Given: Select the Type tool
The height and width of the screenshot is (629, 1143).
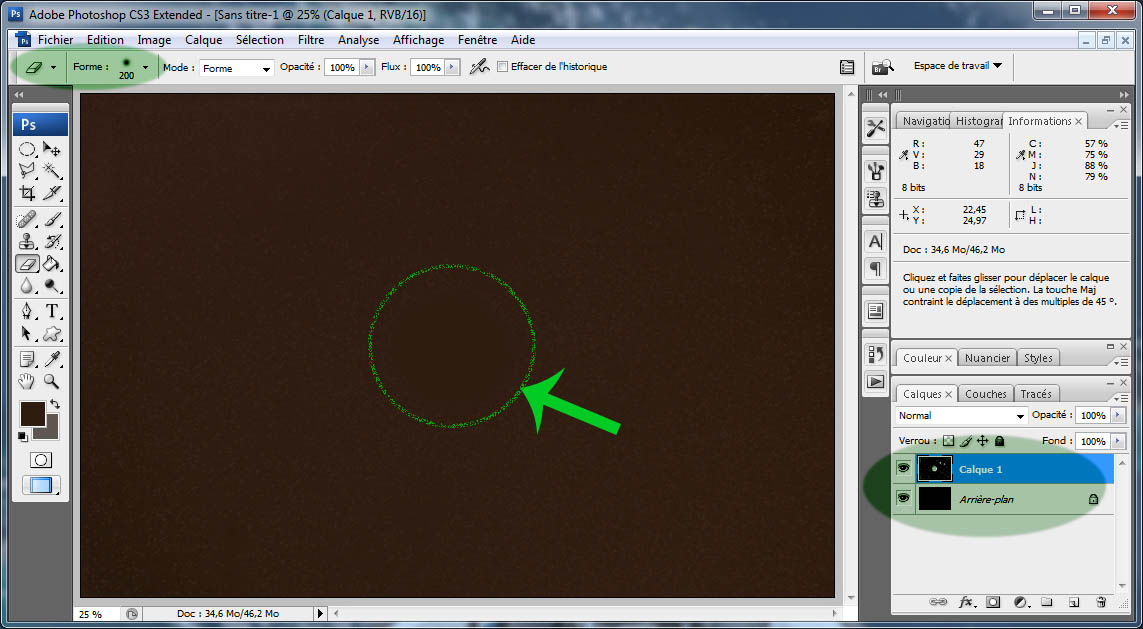Looking at the screenshot, I should click(x=52, y=311).
